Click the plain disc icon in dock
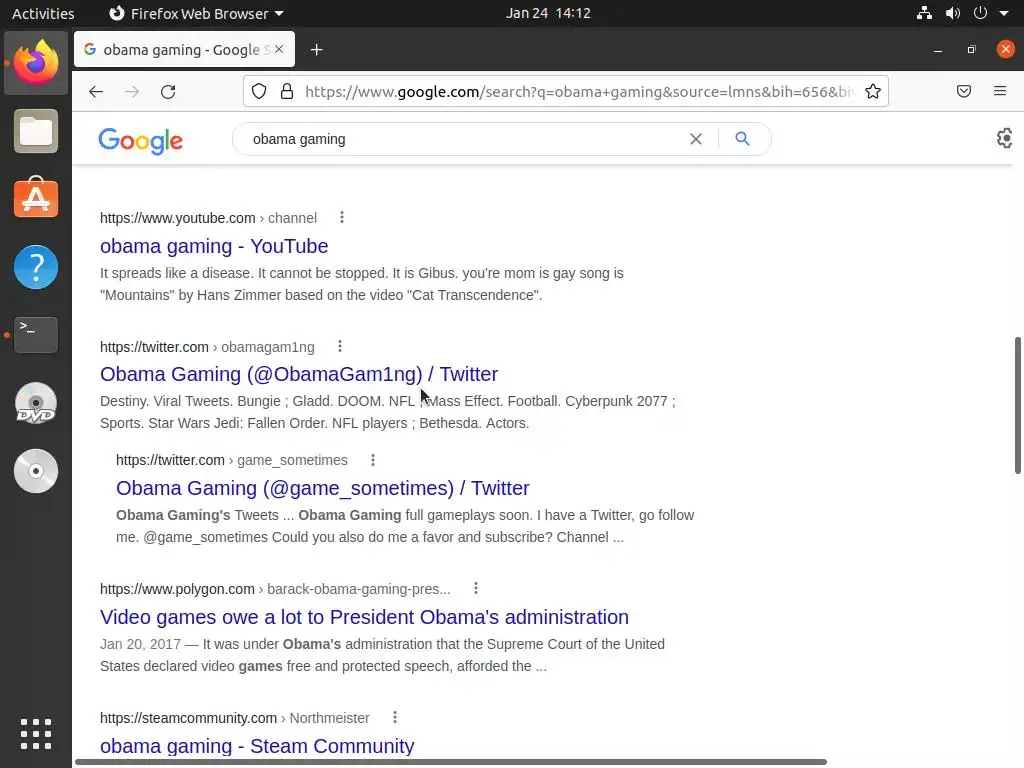 tap(36, 471)
